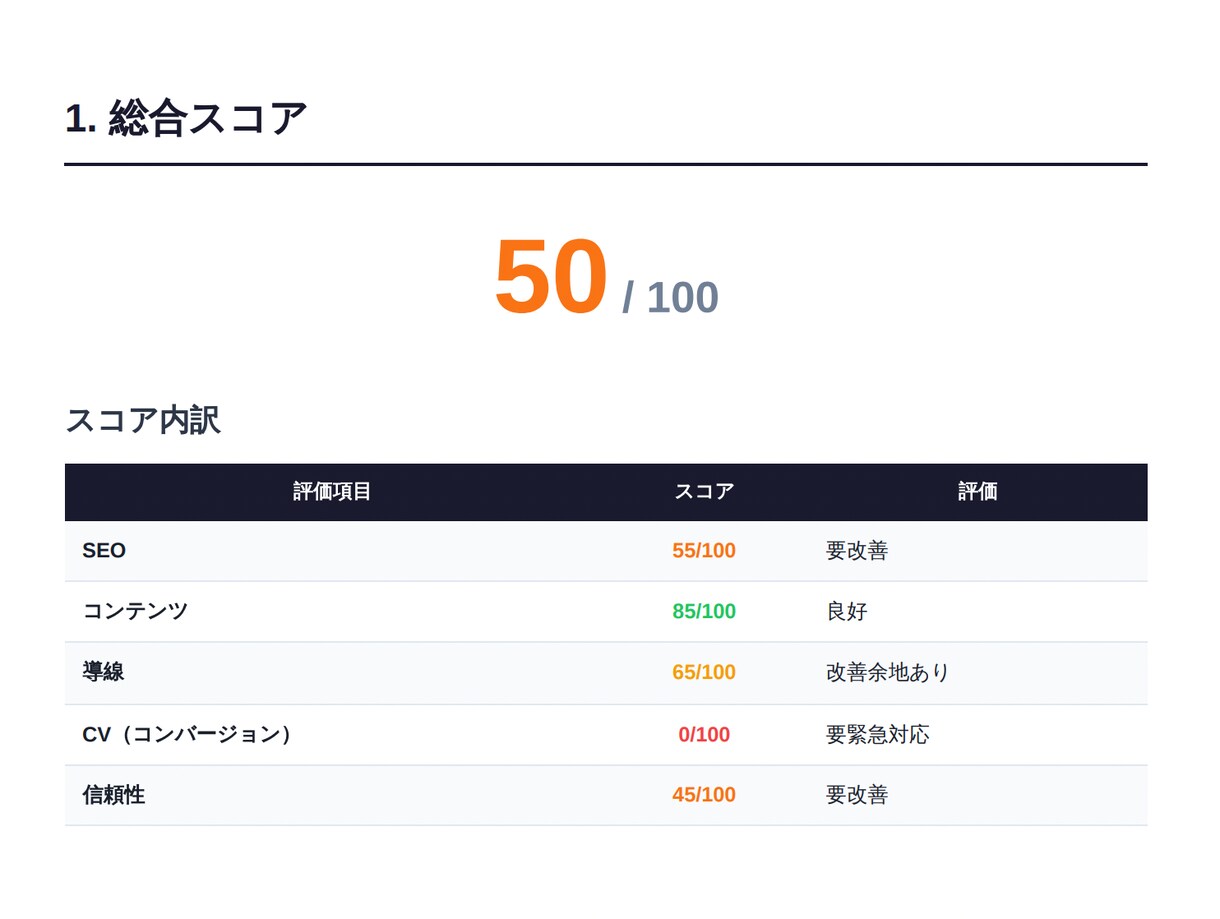Click the スコア column header
Screen dimensions: 1220x919
[x=704, y=491]
